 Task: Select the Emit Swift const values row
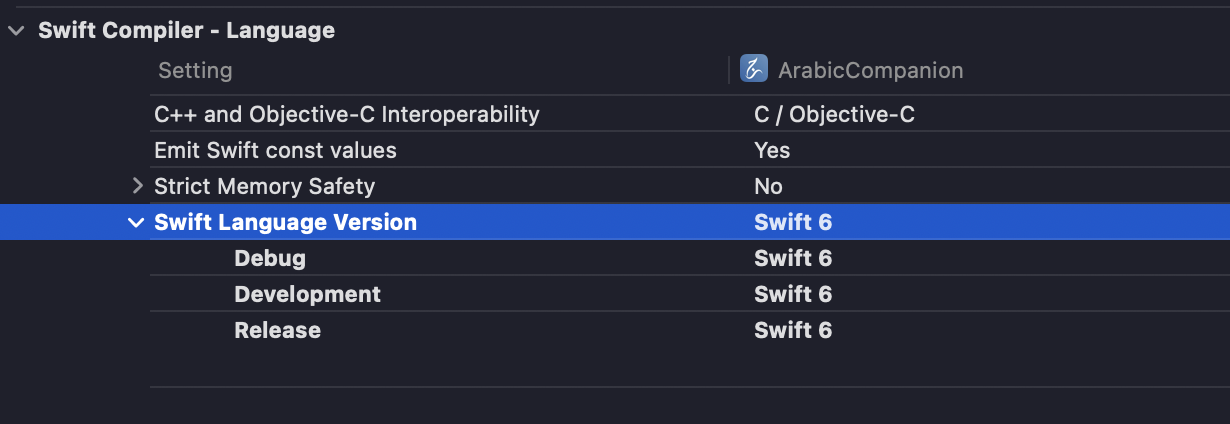(275, 150)
